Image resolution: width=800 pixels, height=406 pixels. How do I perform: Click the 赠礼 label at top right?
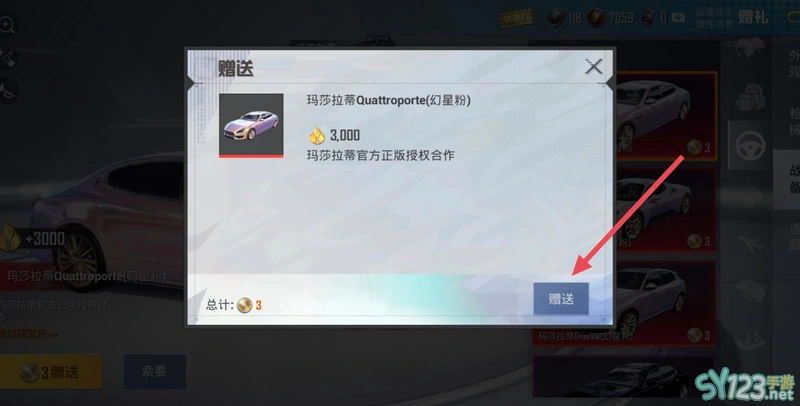coord(753,17)
